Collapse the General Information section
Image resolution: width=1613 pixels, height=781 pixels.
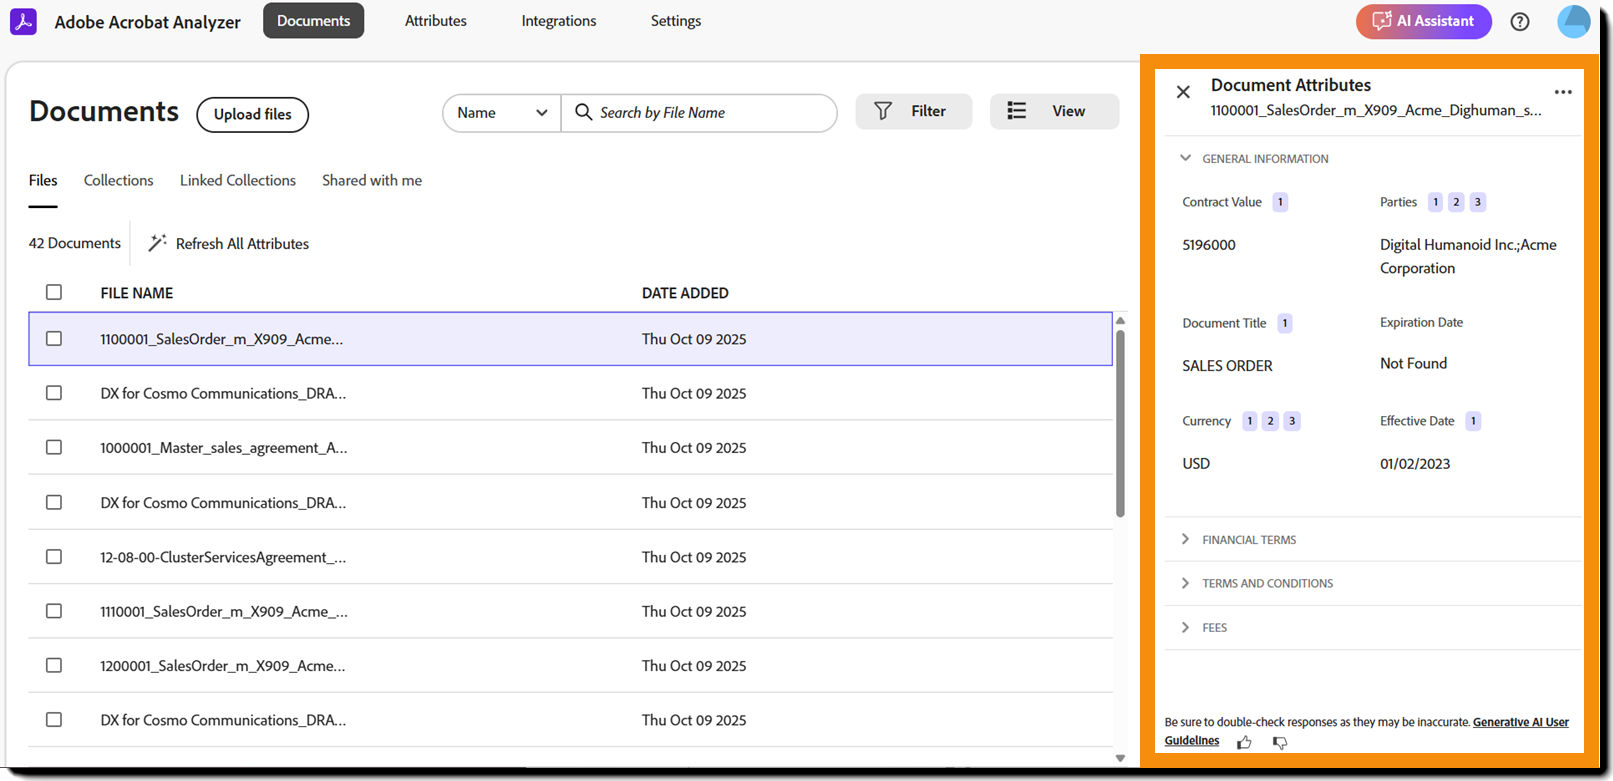[x=1185, y=158]
